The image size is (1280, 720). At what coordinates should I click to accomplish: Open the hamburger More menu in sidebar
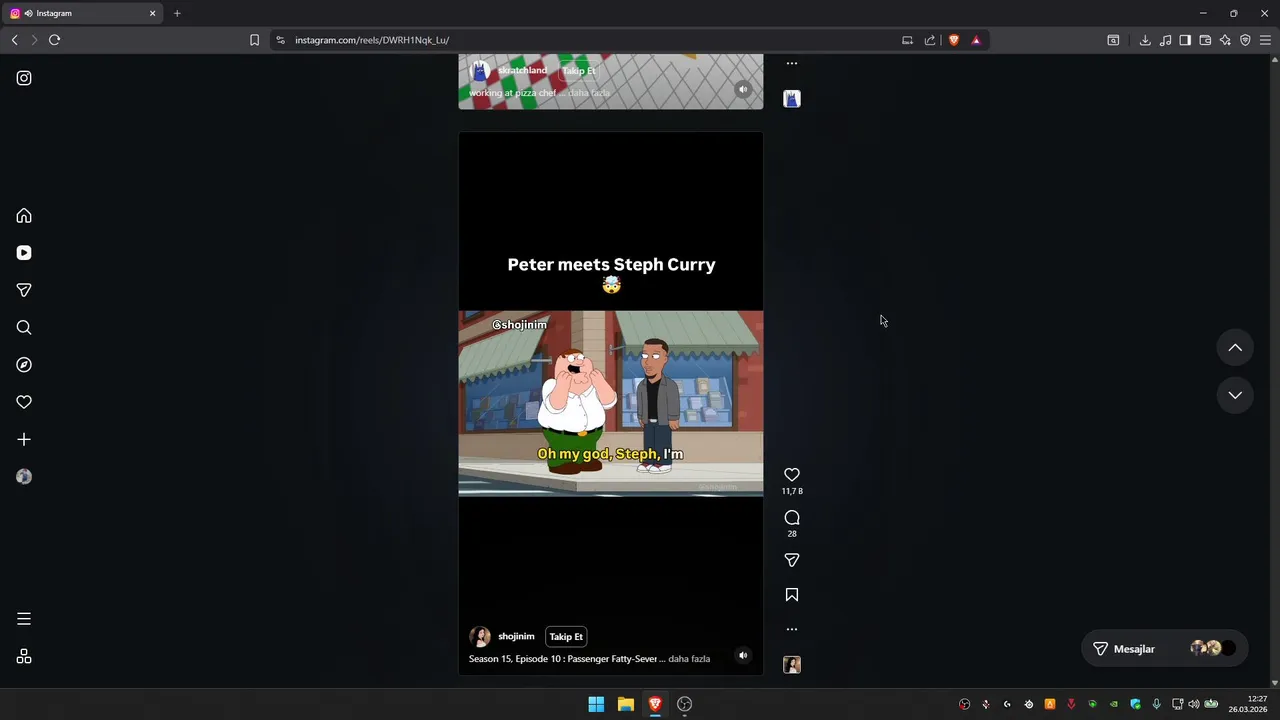(x=24, y=619)
